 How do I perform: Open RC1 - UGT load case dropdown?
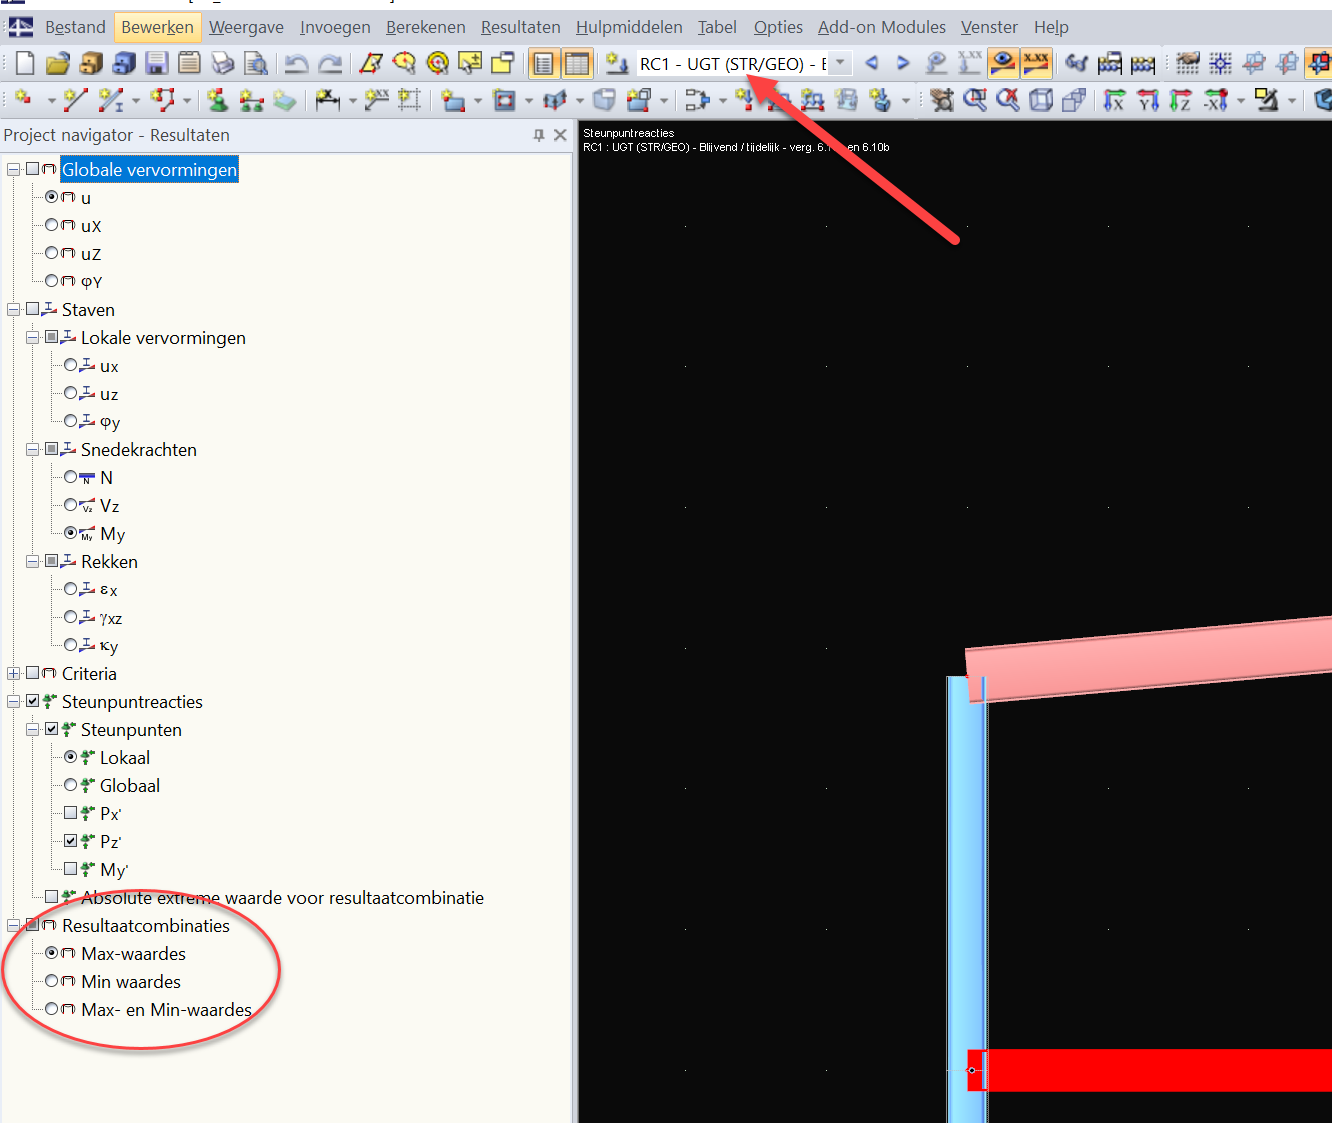840,63
